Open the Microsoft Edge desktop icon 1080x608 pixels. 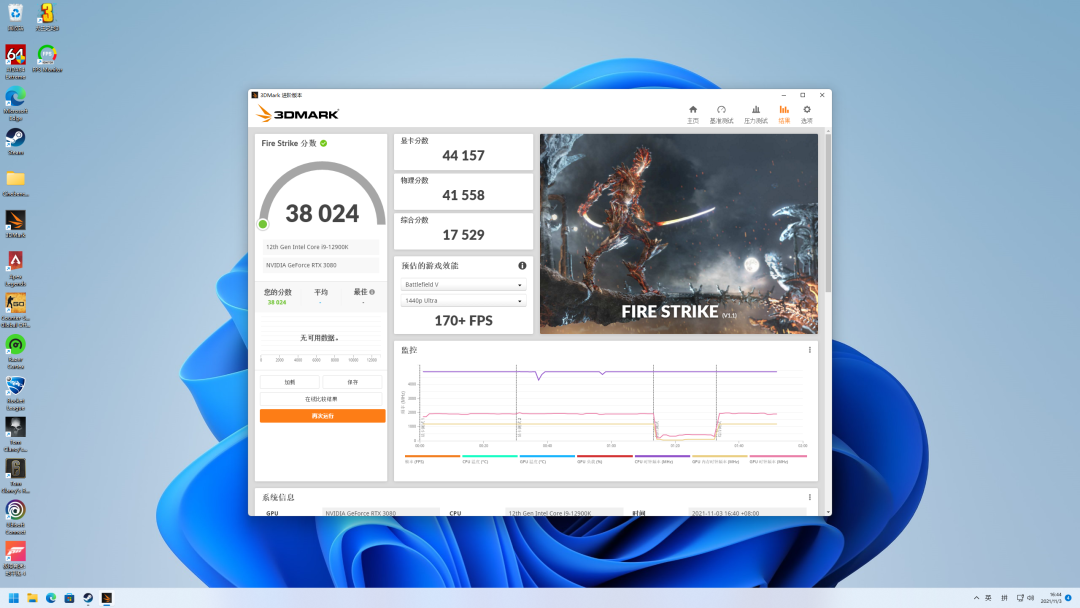click(15, 103)
